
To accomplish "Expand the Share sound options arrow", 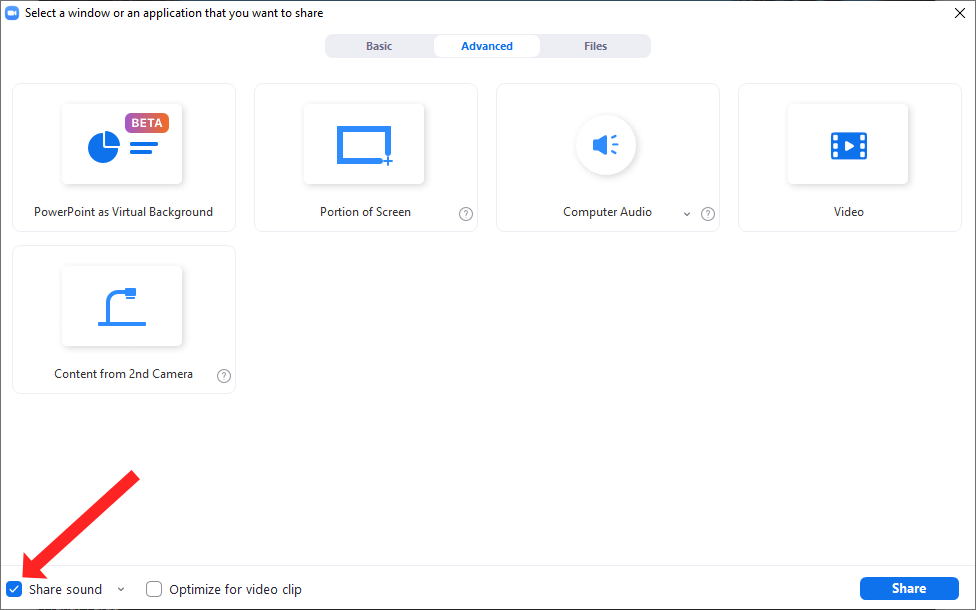I will [121, 589].
